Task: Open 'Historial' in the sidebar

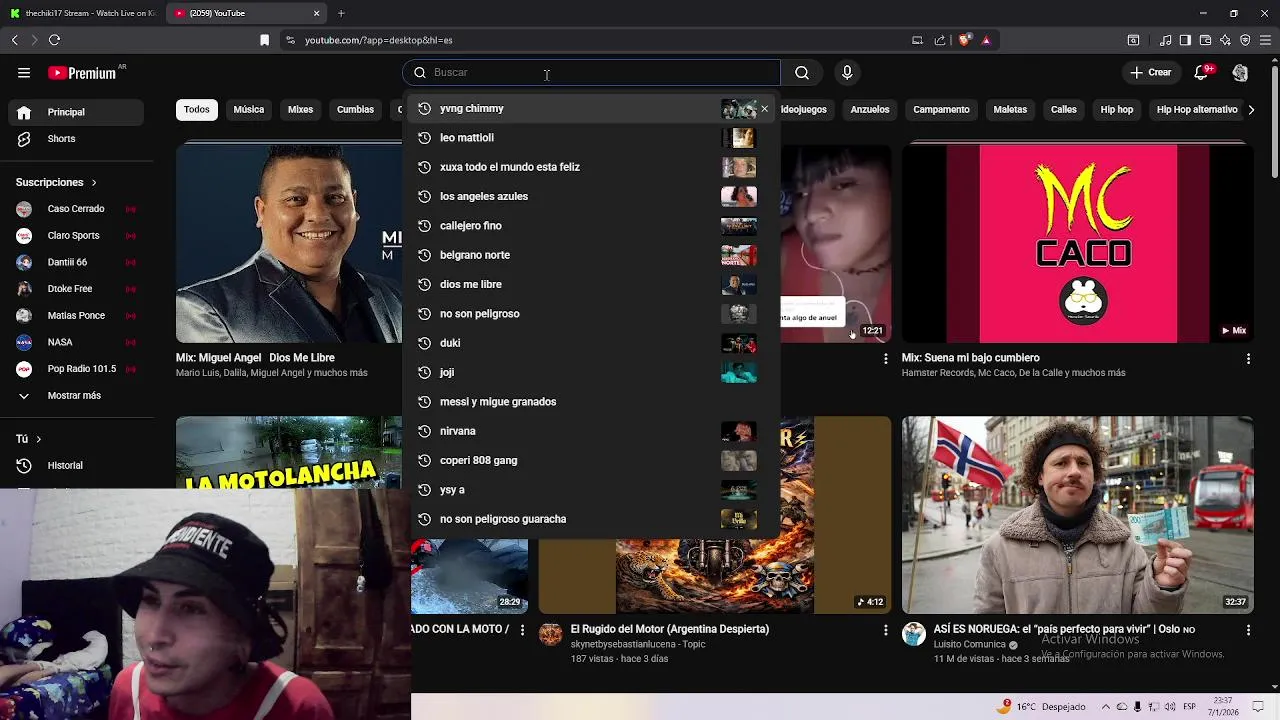Action: coord(78,465)
